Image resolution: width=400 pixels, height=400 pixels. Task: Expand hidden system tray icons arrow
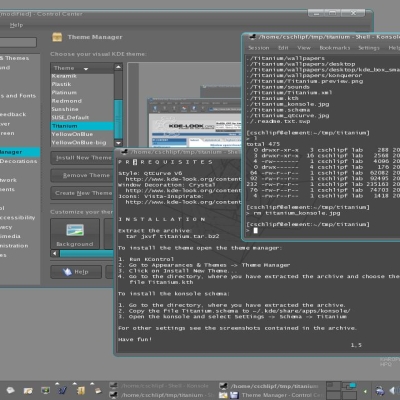pos(365,391)
